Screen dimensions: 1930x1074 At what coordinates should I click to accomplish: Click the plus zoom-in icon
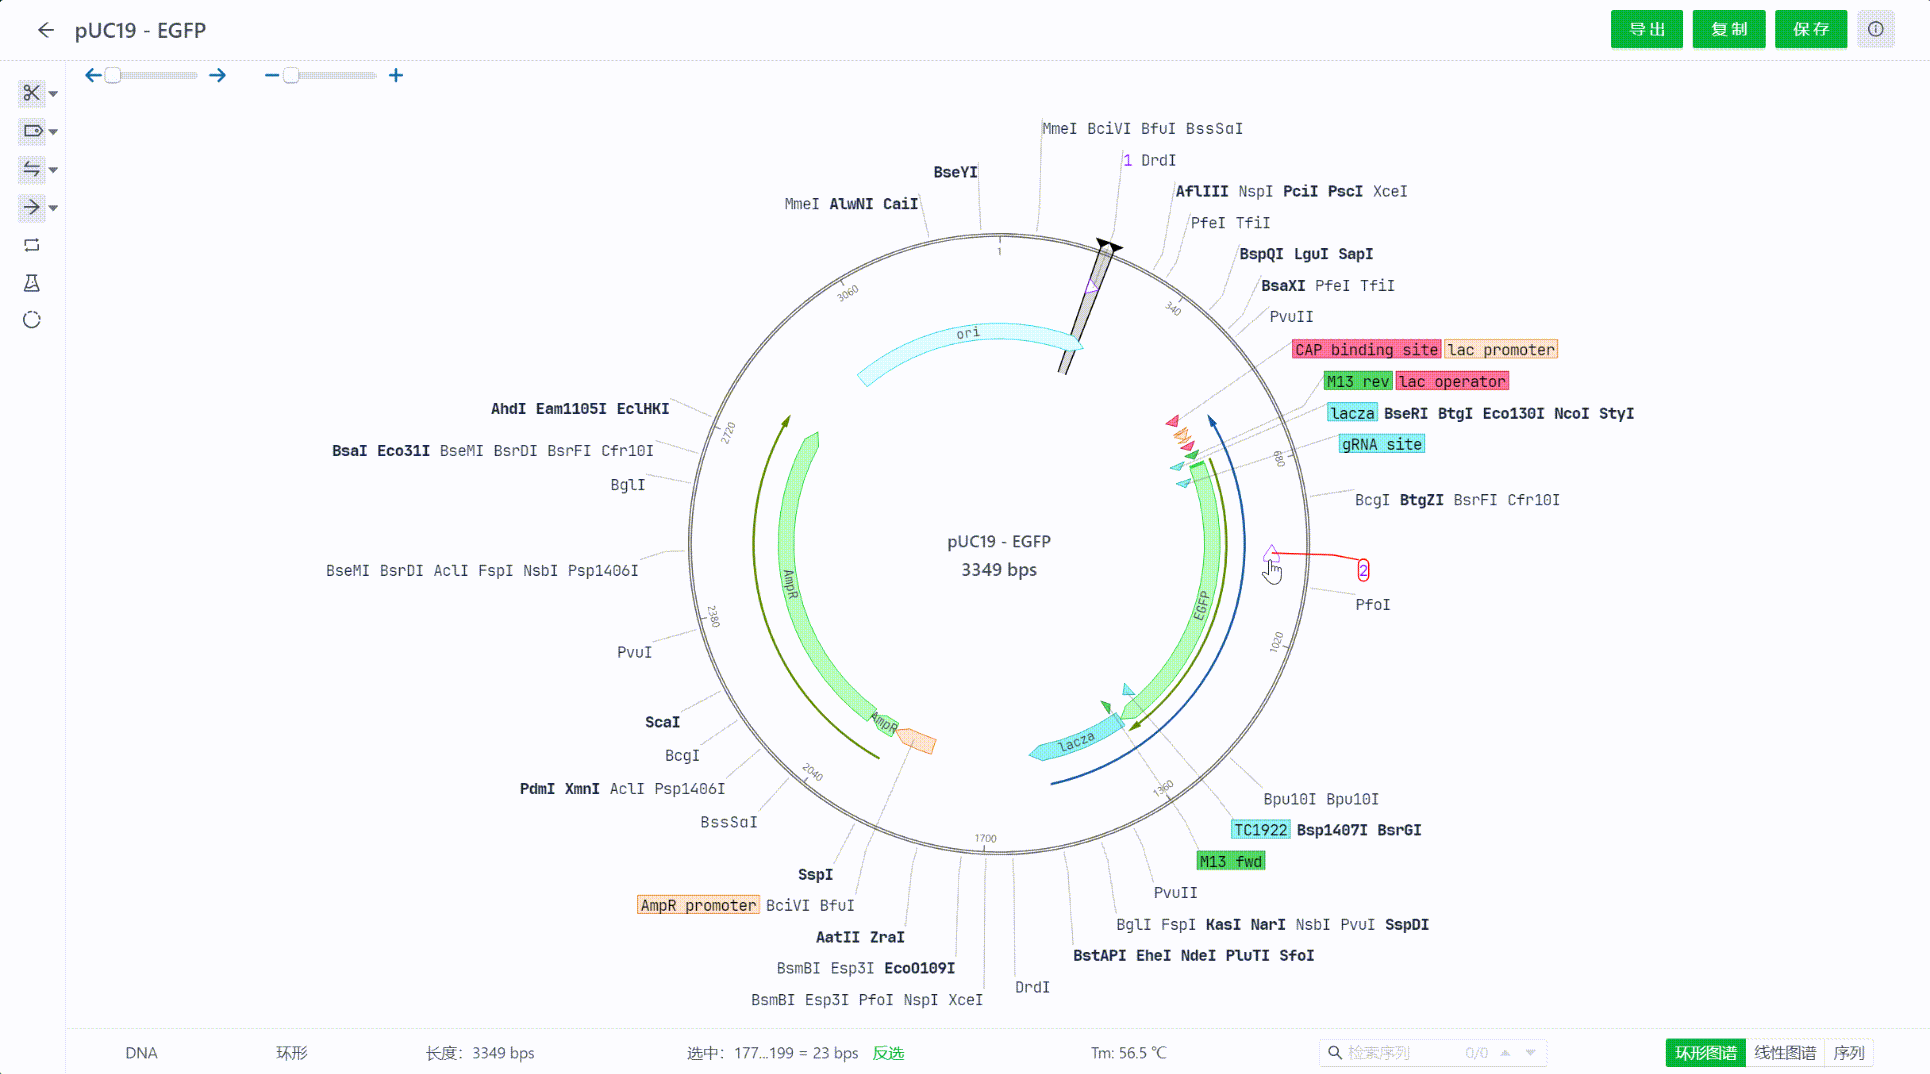pos(396,75)
